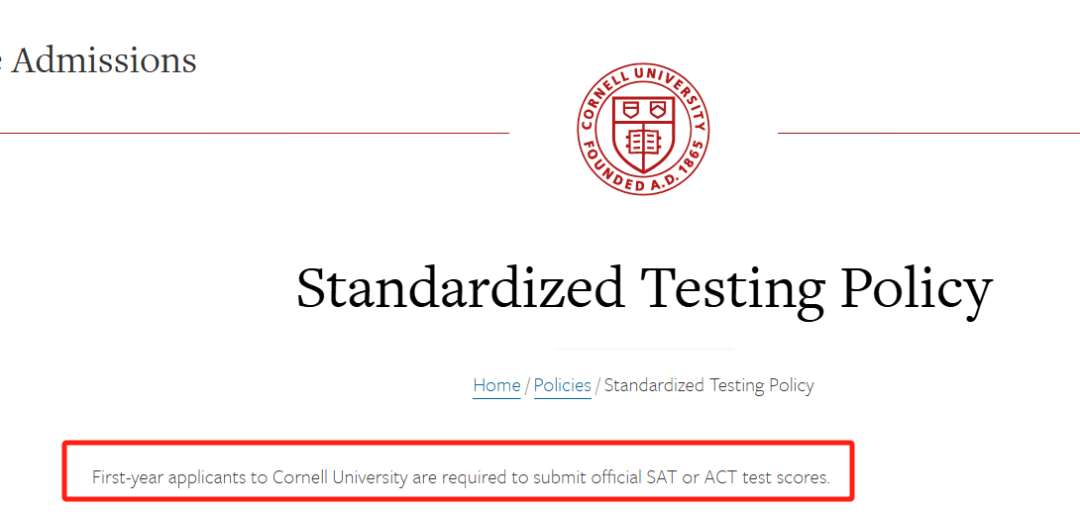Viewport: 1080px width, 515px height.
Task: Click 'test scores' at the sentence end
Action: pos(785,476)
